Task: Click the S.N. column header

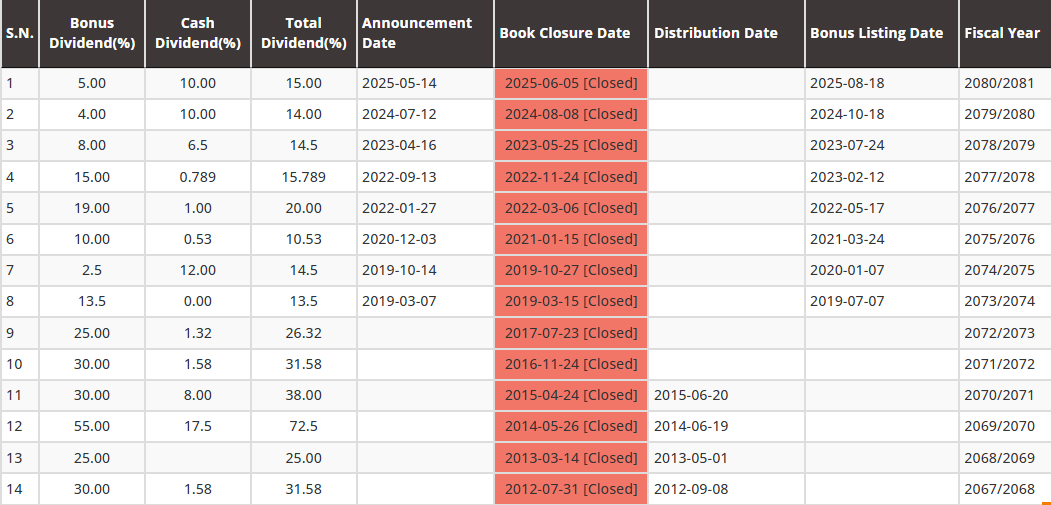Action: (19, 33)
